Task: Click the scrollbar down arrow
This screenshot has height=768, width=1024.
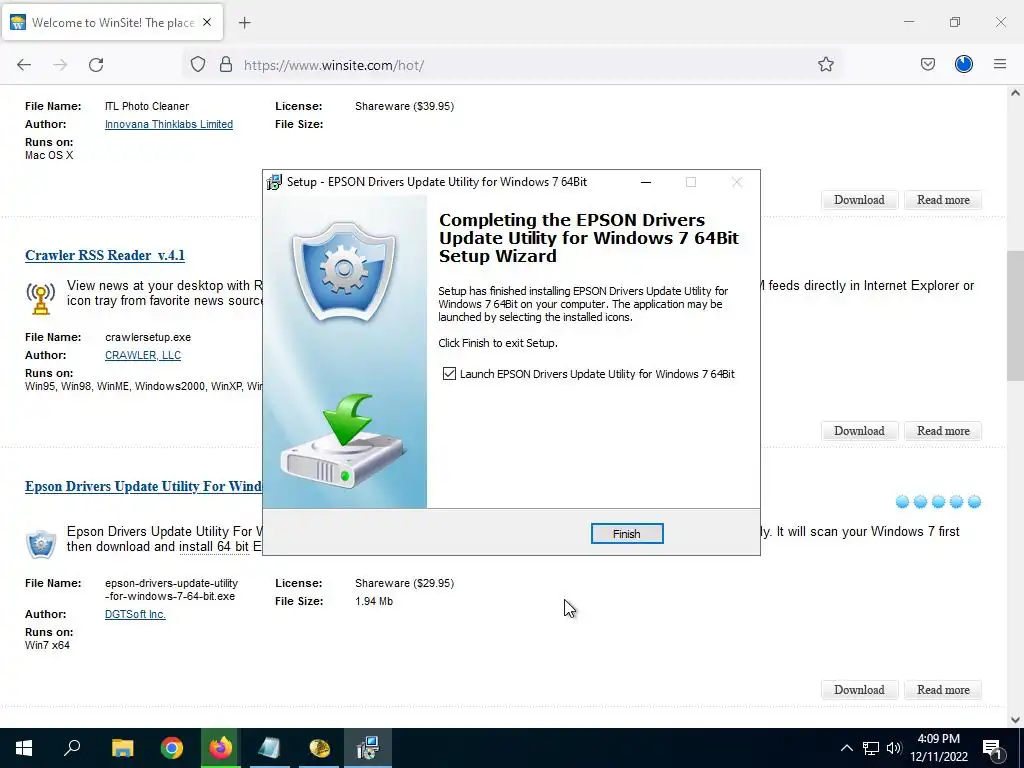Action: 1015,720
